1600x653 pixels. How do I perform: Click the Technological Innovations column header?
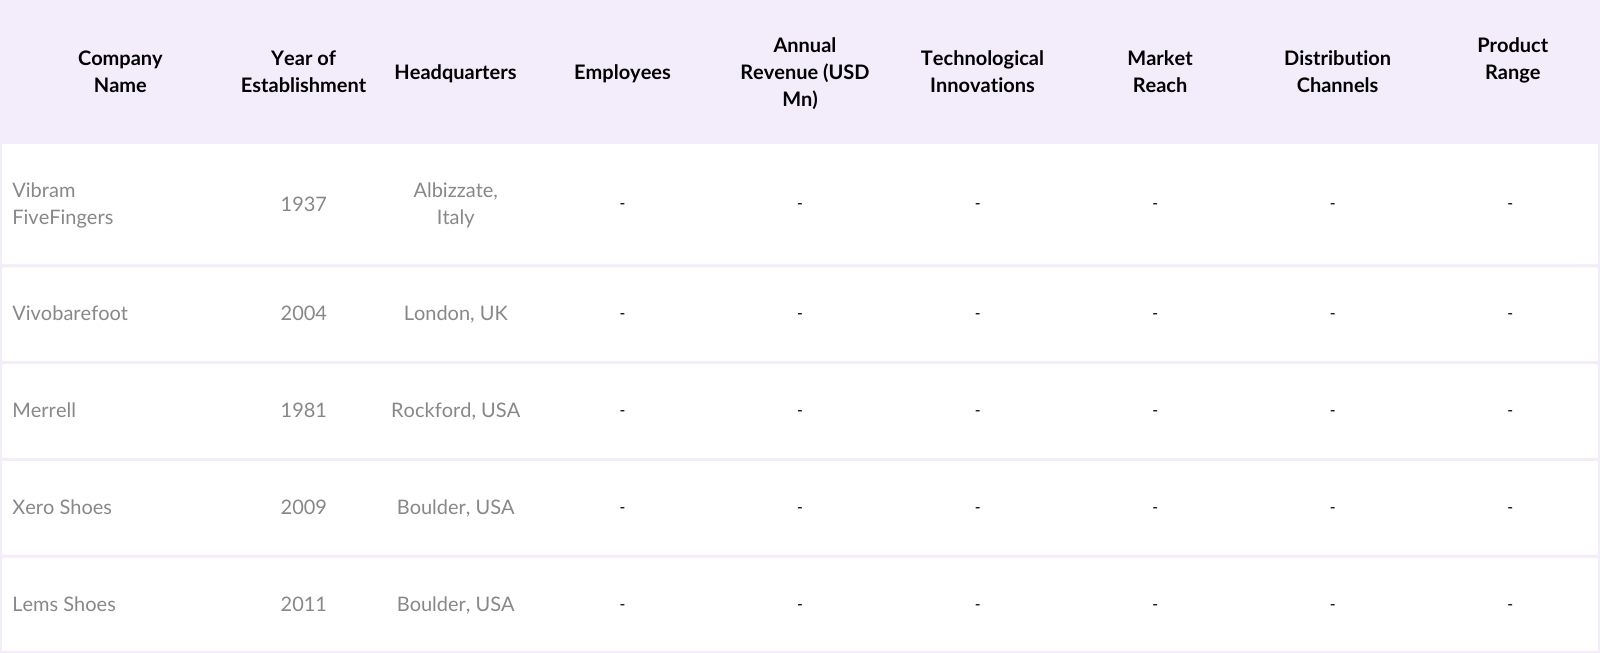[x=982, y=72]
